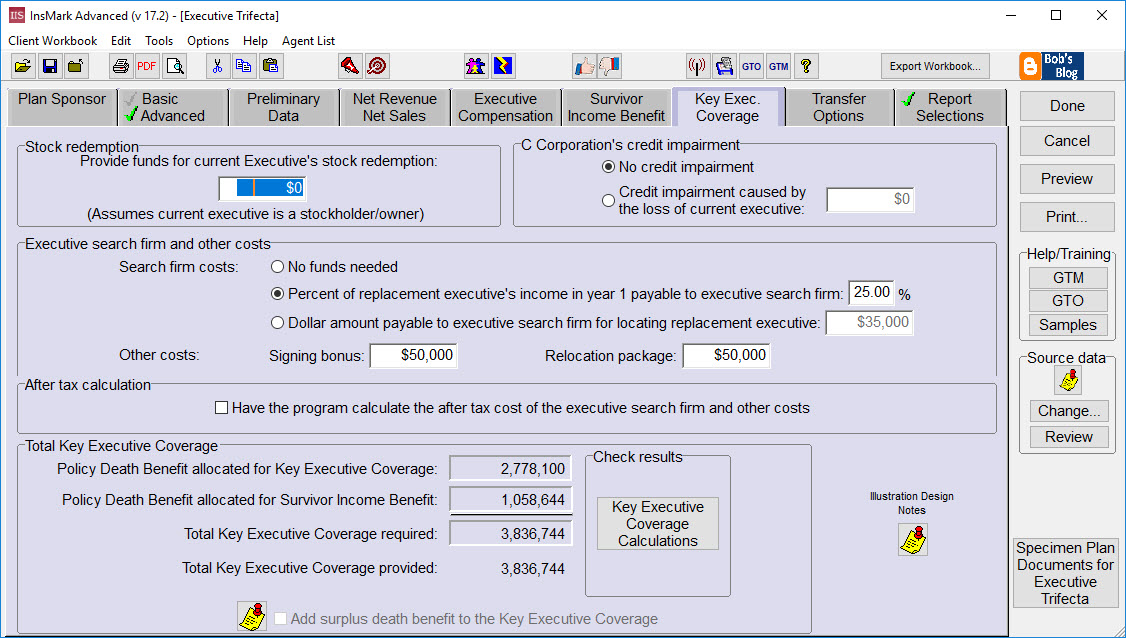This screenshot has height=638, width=1126.
Task: Open the bullseye target icon on the toolbar
Action: (x=377, y=65)
